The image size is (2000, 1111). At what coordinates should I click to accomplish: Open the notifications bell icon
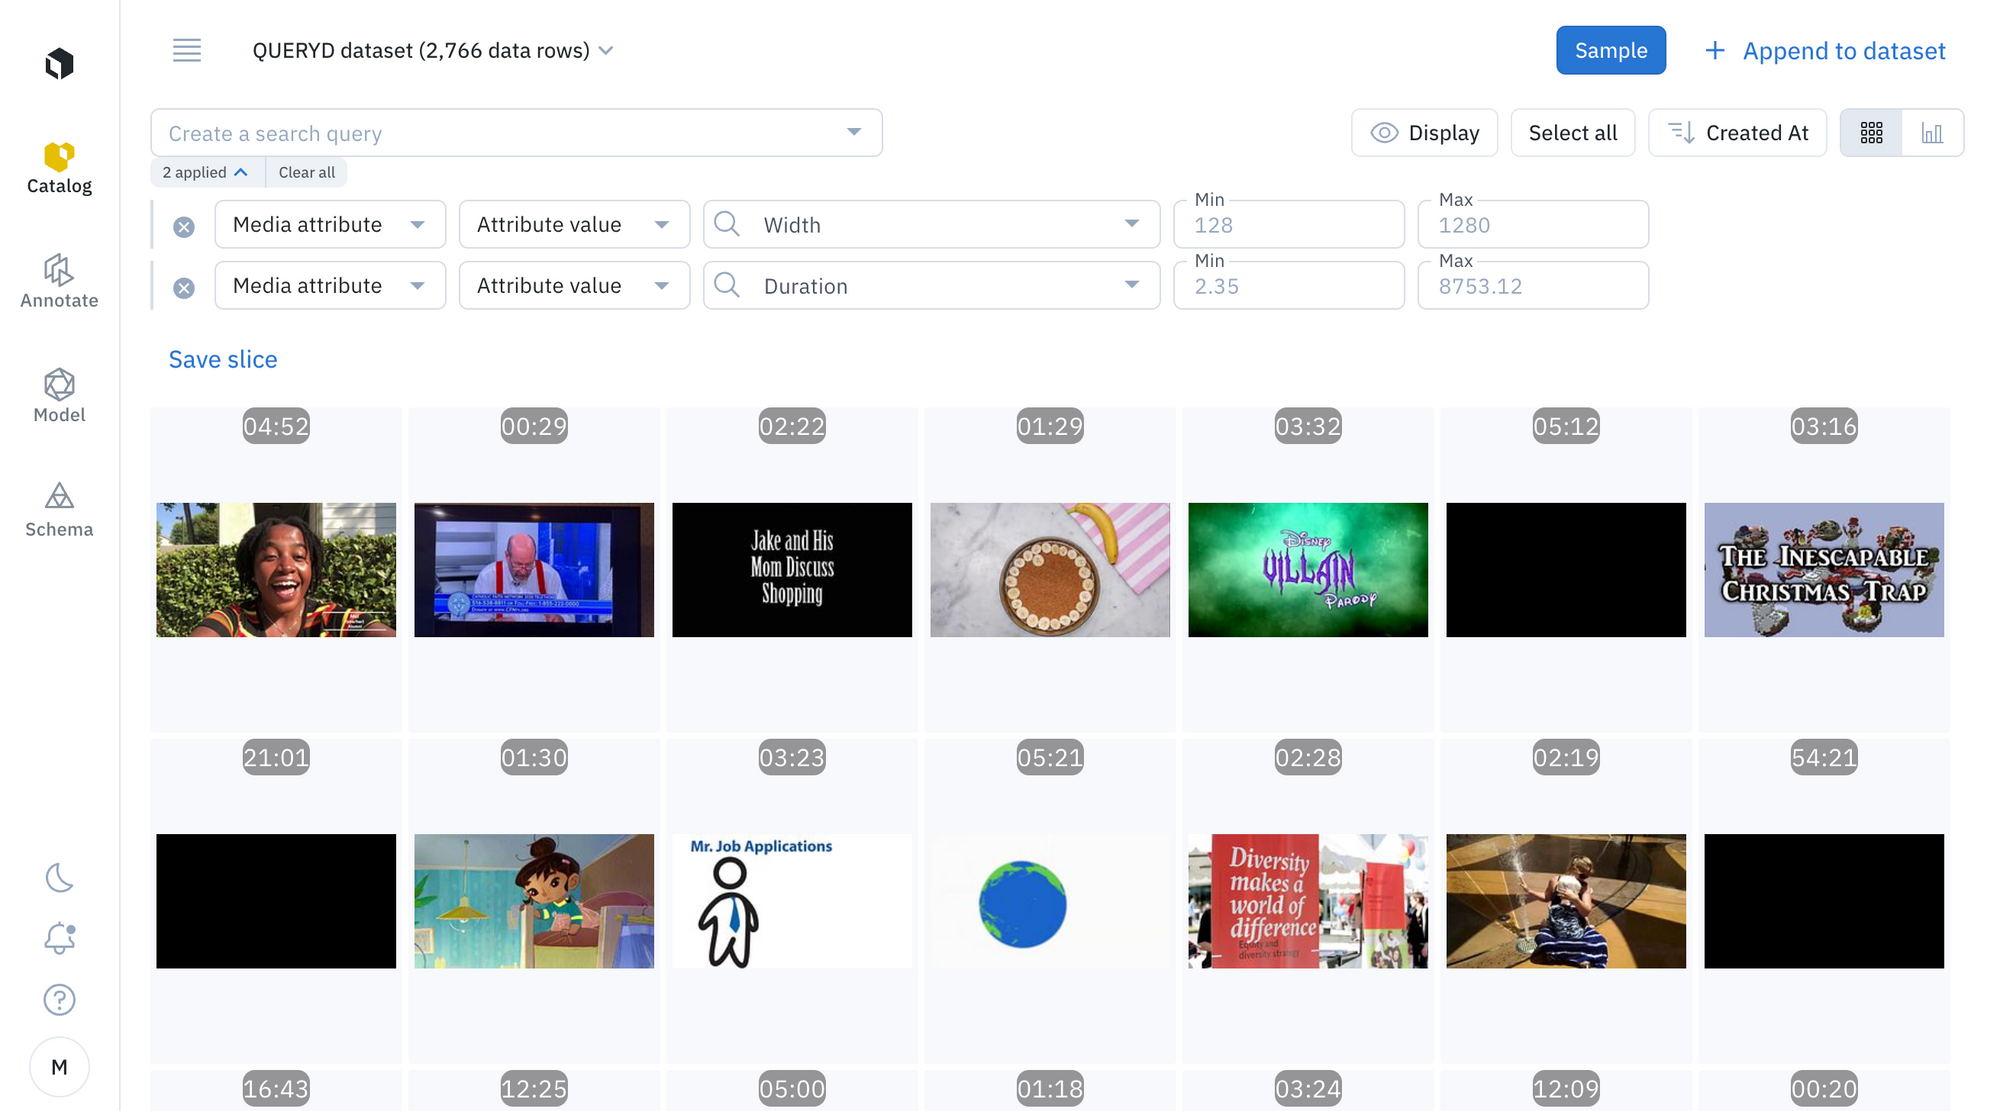(59, 938)
